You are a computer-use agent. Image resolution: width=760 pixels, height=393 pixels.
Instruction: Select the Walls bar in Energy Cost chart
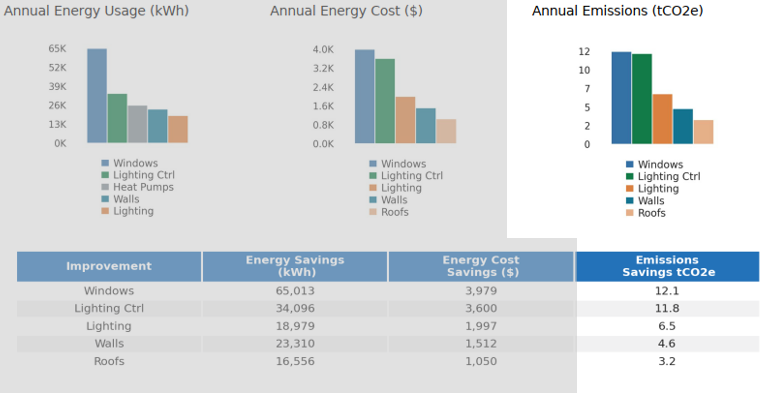coord(426,126)
